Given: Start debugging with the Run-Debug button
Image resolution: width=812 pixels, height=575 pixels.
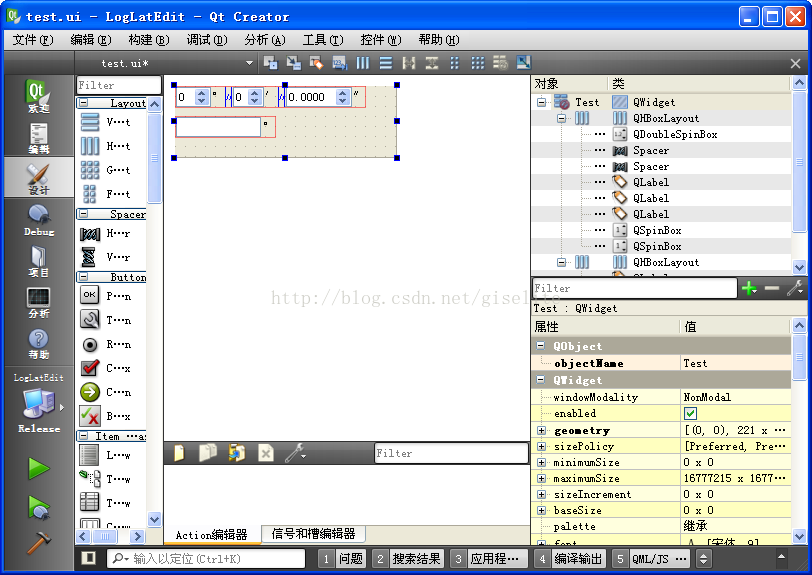Looking at the screenshot, I should [x=38, y=507].
